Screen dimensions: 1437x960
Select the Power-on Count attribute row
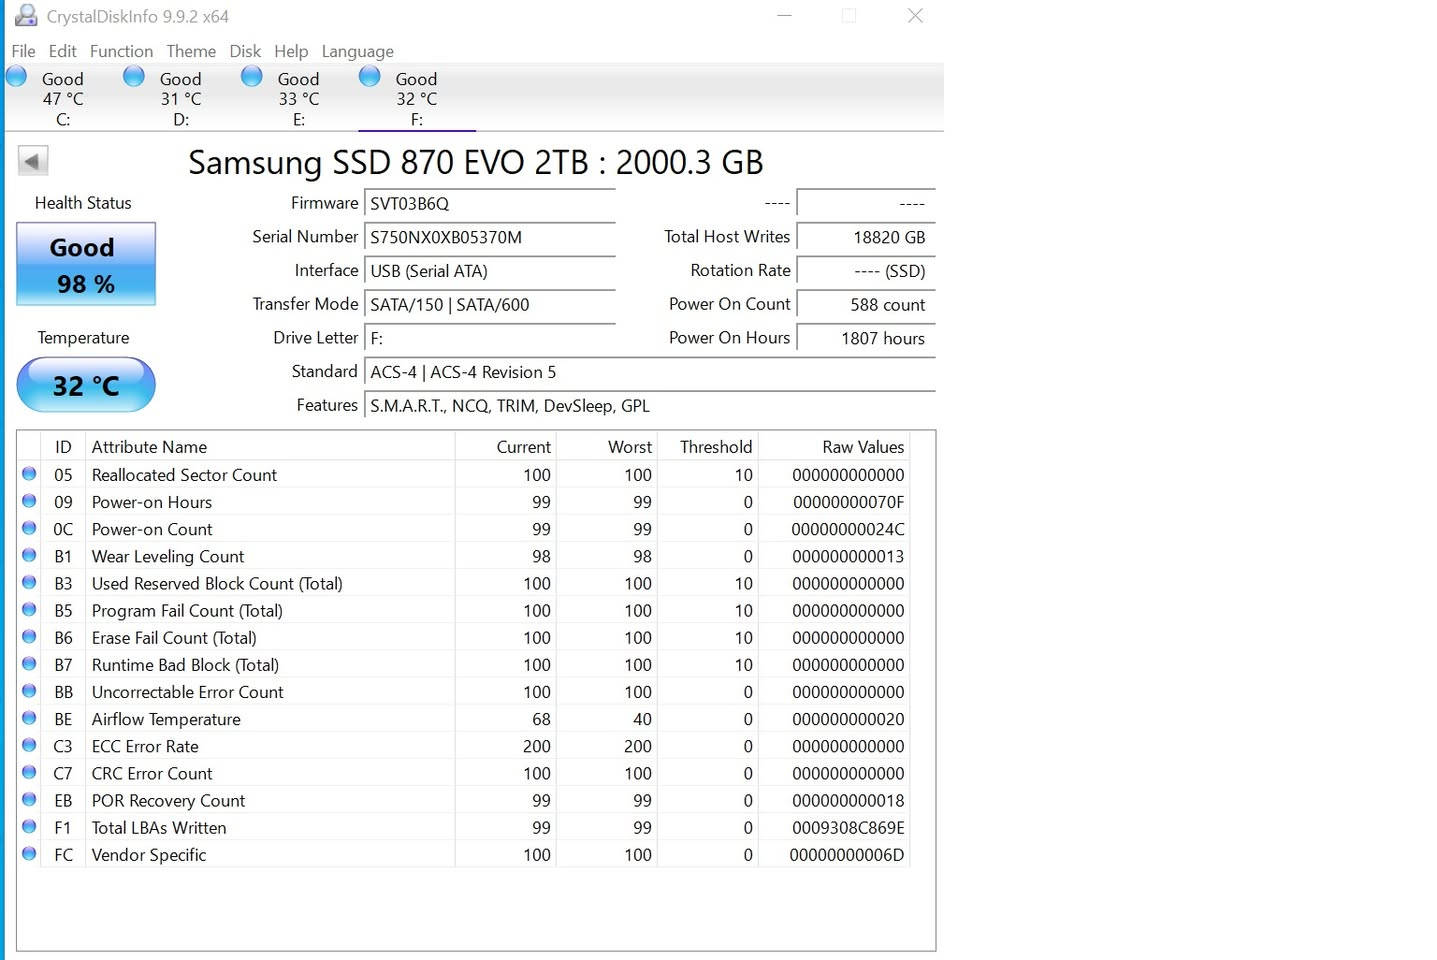[x=464, y=529]
